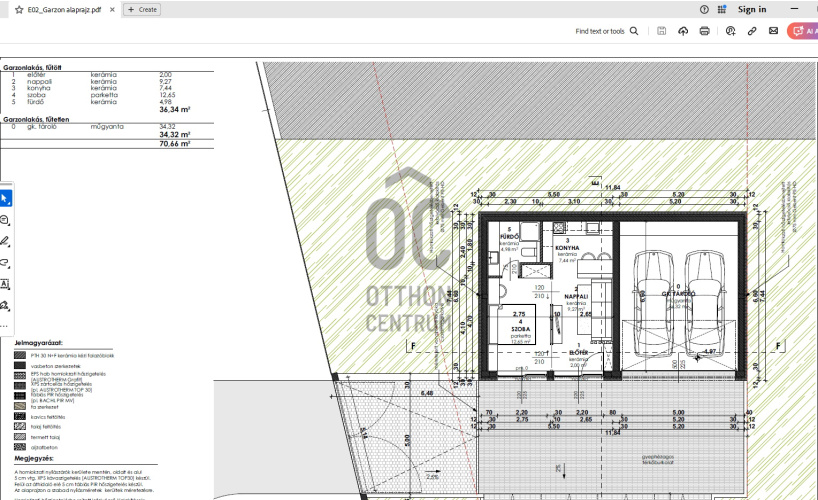This screenshot has width=818, height=500.
Task: Save the document with disk icon
Action: point(661,31)
